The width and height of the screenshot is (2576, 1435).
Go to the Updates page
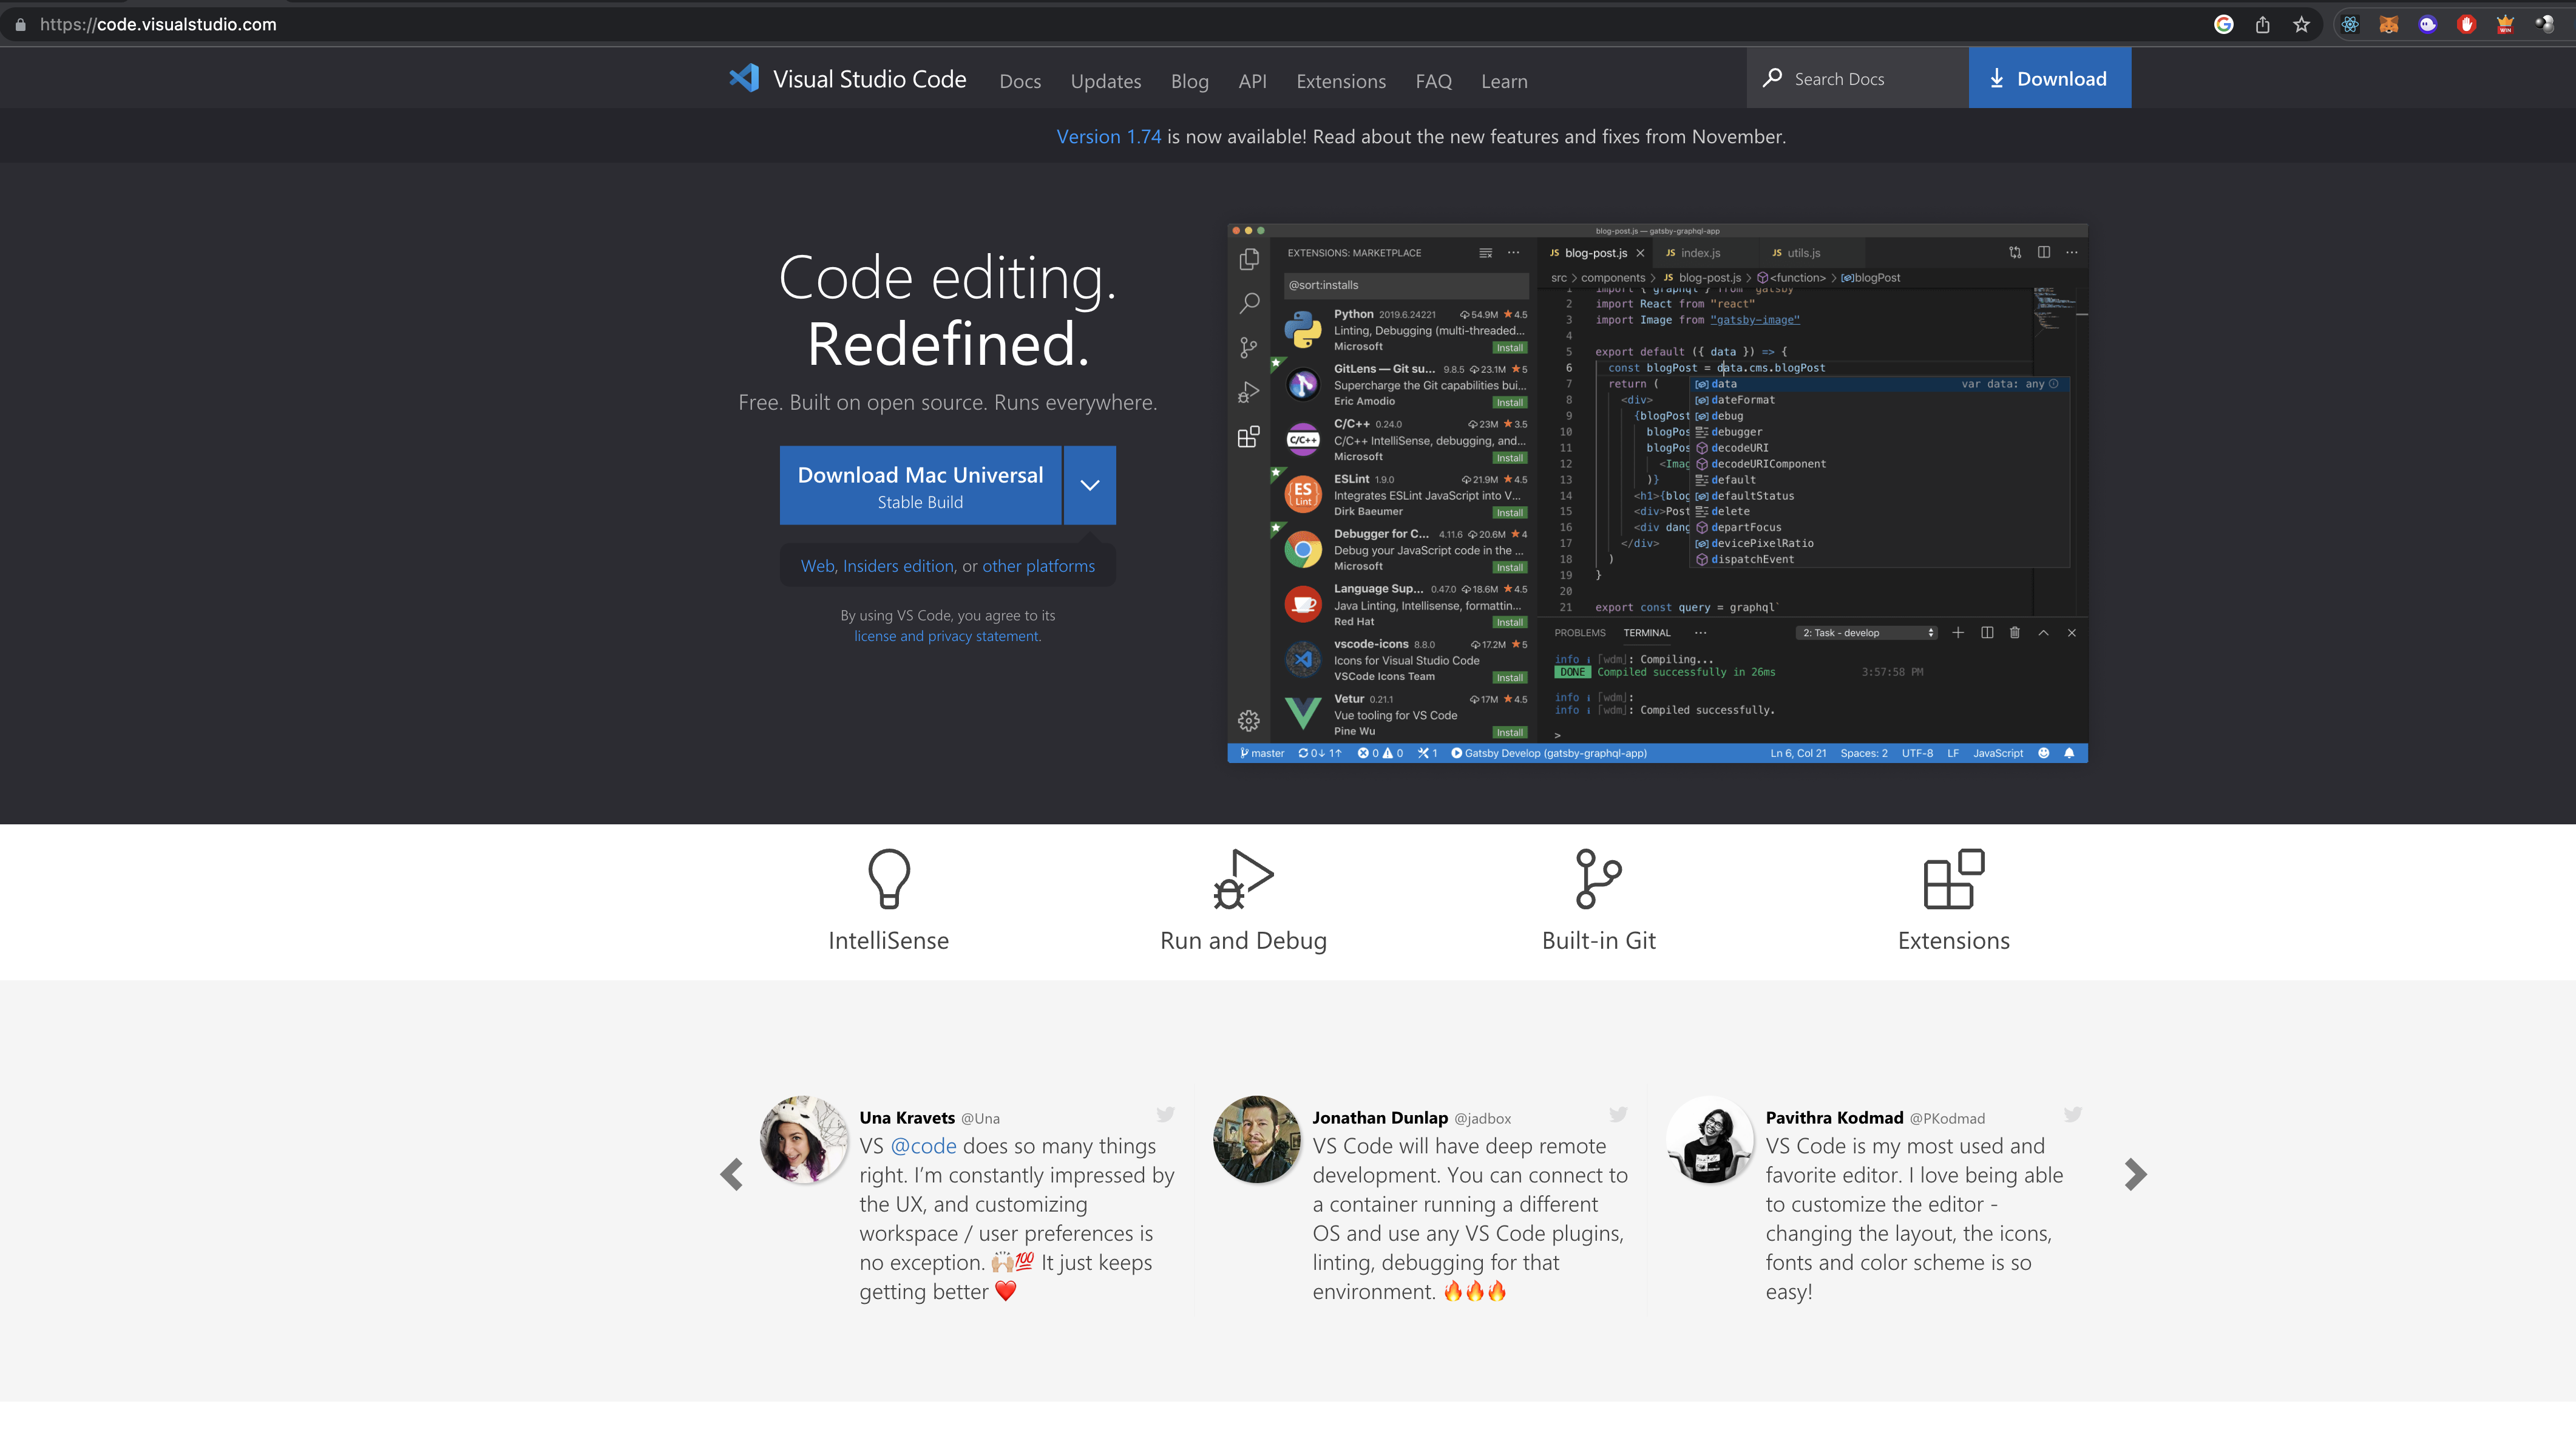(x=1106, y=81)
